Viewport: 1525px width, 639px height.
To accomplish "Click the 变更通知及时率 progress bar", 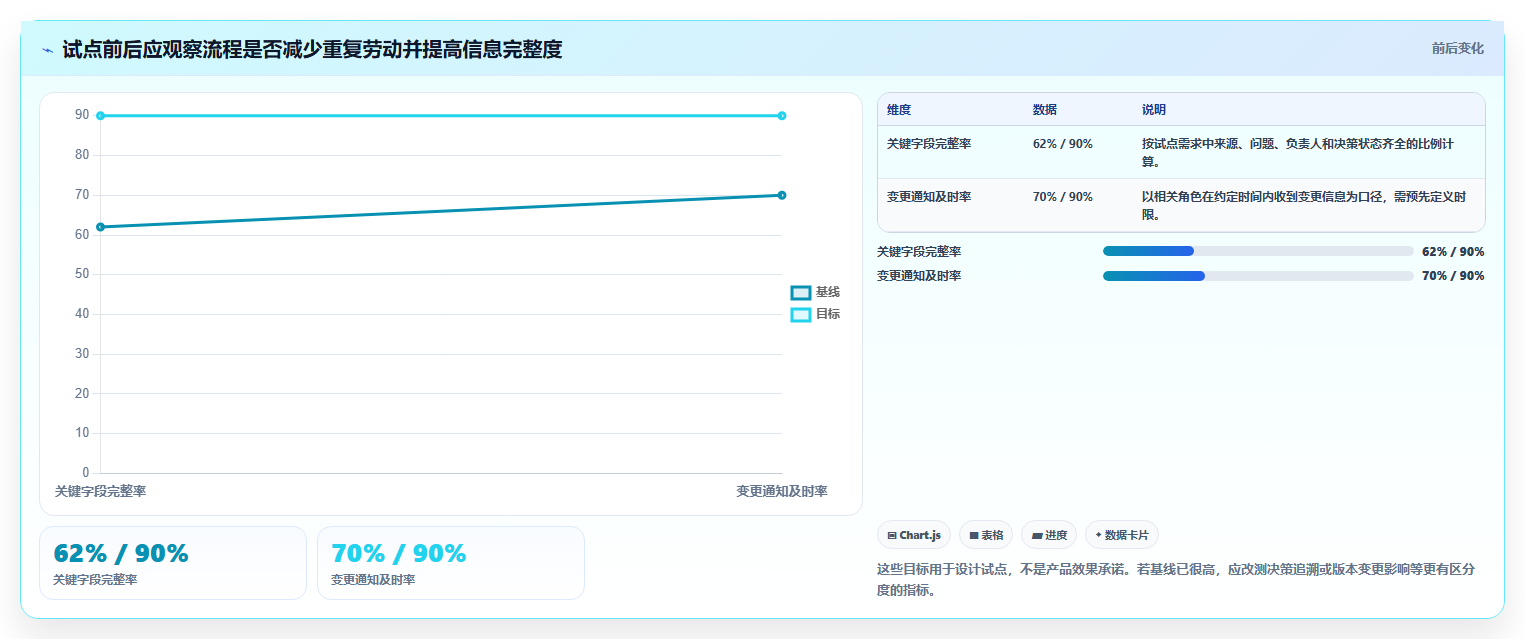I will [1258, 276].
